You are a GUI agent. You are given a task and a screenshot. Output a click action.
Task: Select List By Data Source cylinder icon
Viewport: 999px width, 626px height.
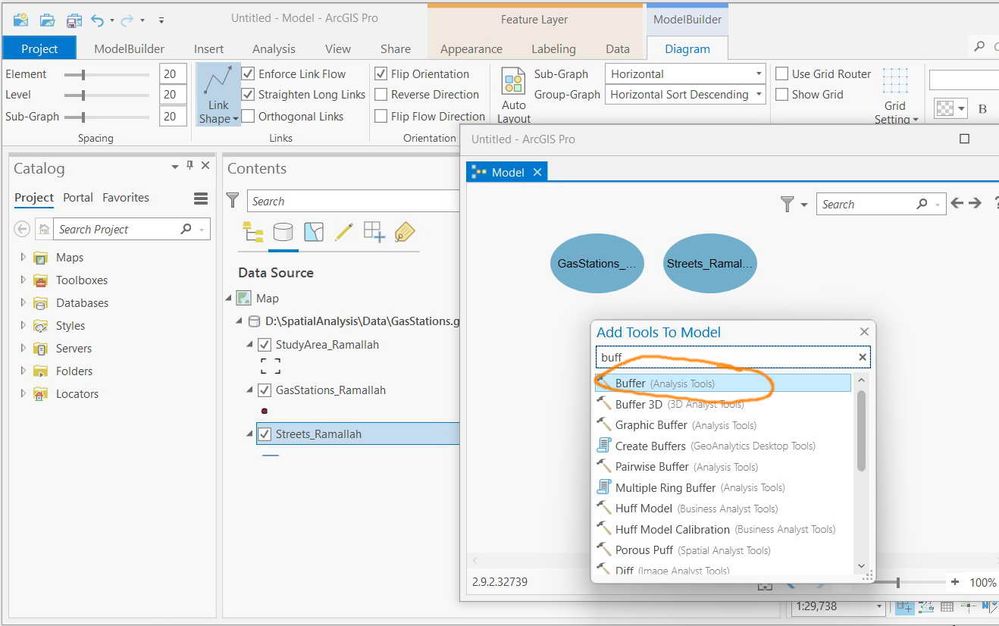click(x=283, y=232)
